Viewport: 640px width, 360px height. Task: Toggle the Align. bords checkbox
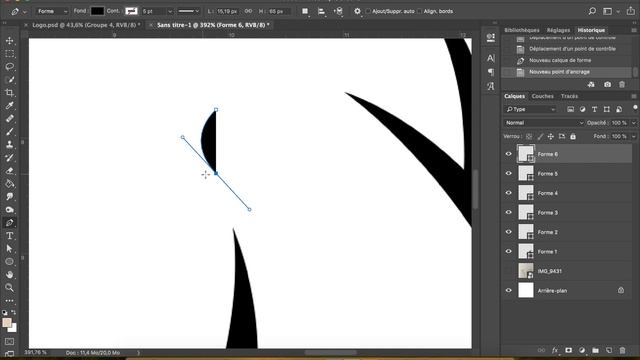tap(420, 11)
